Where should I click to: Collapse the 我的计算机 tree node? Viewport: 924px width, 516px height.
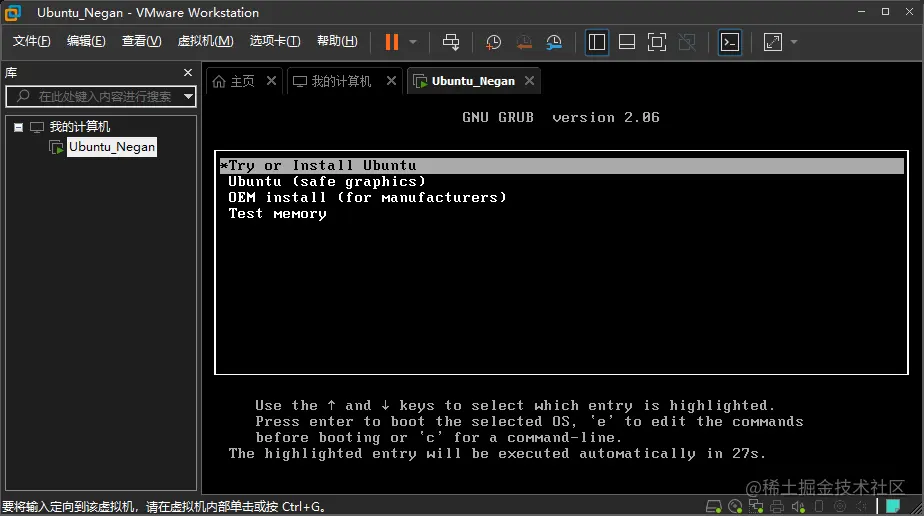(x=19, y=127)
